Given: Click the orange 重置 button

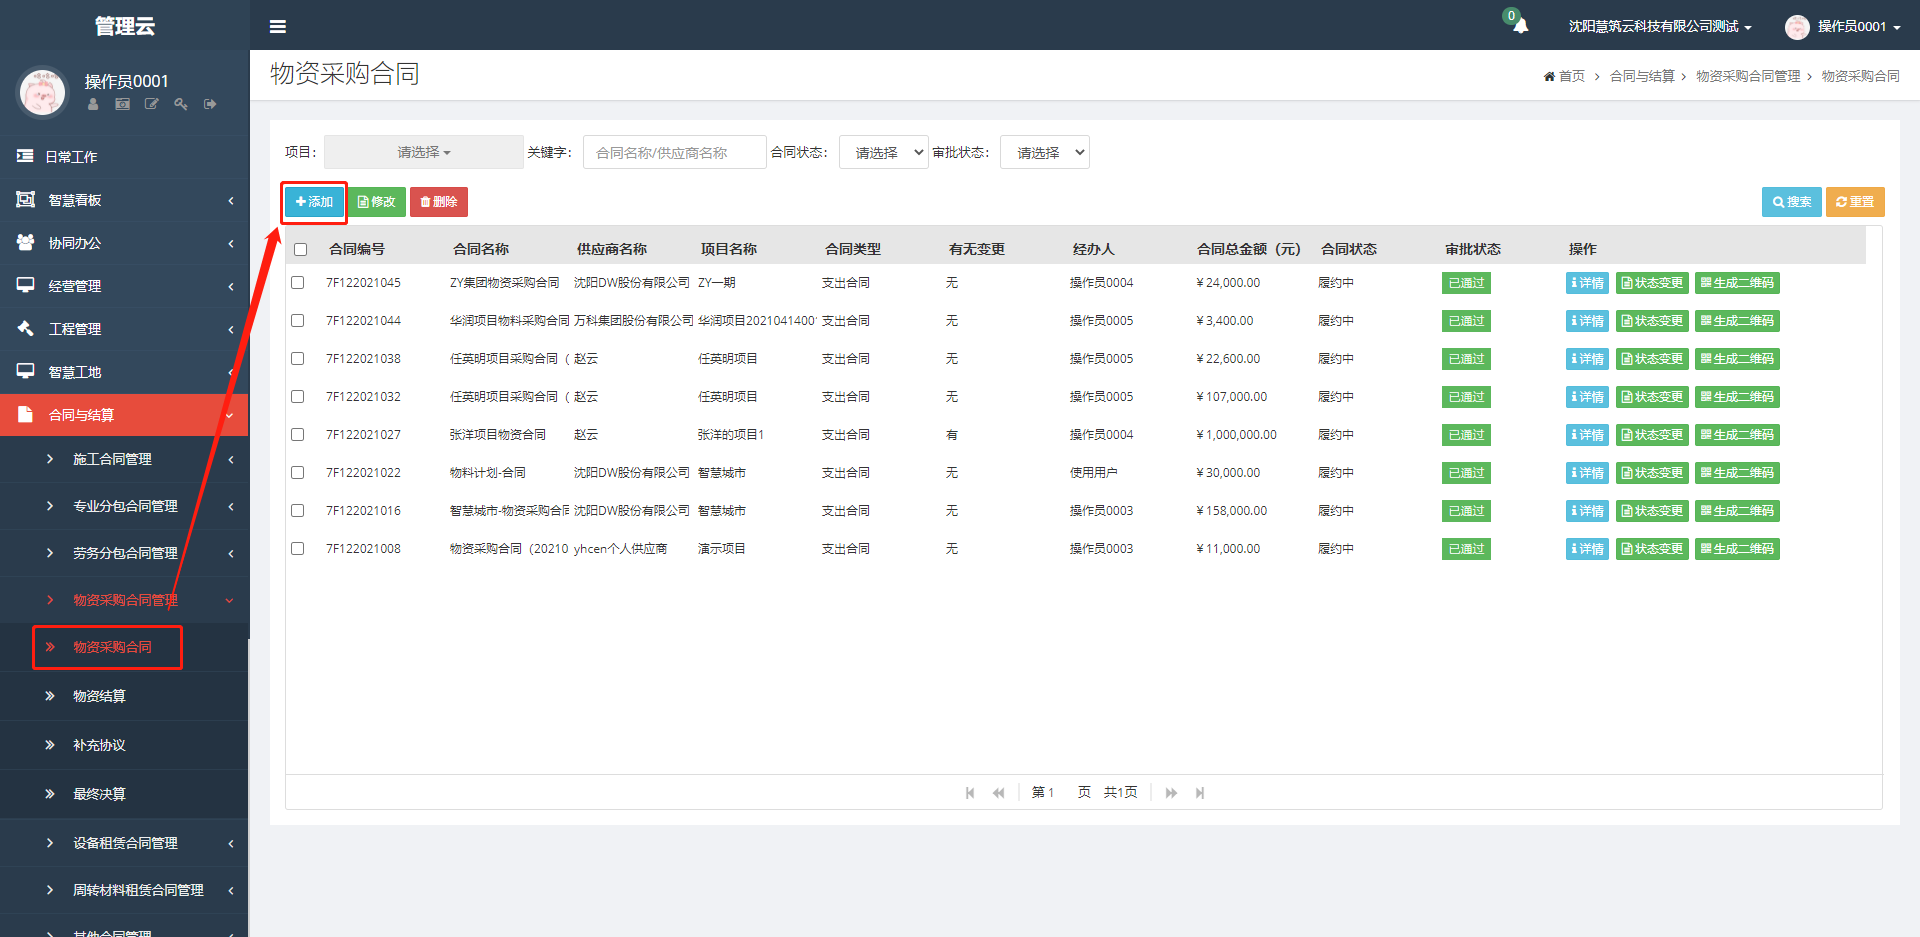Looking at the screenshot, I should pyautogui.click(x=1855, y=202).
